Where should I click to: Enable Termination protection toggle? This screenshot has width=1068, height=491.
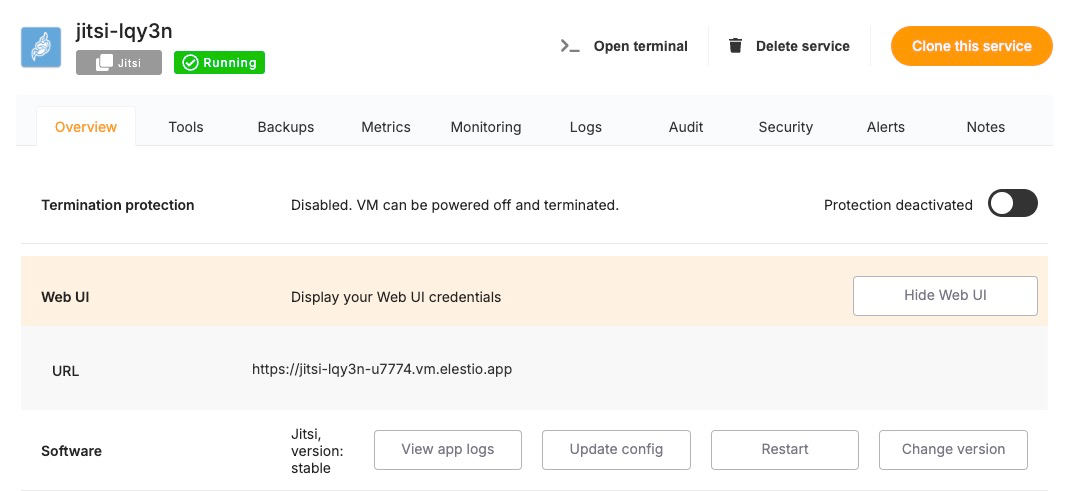point(1013,204)
